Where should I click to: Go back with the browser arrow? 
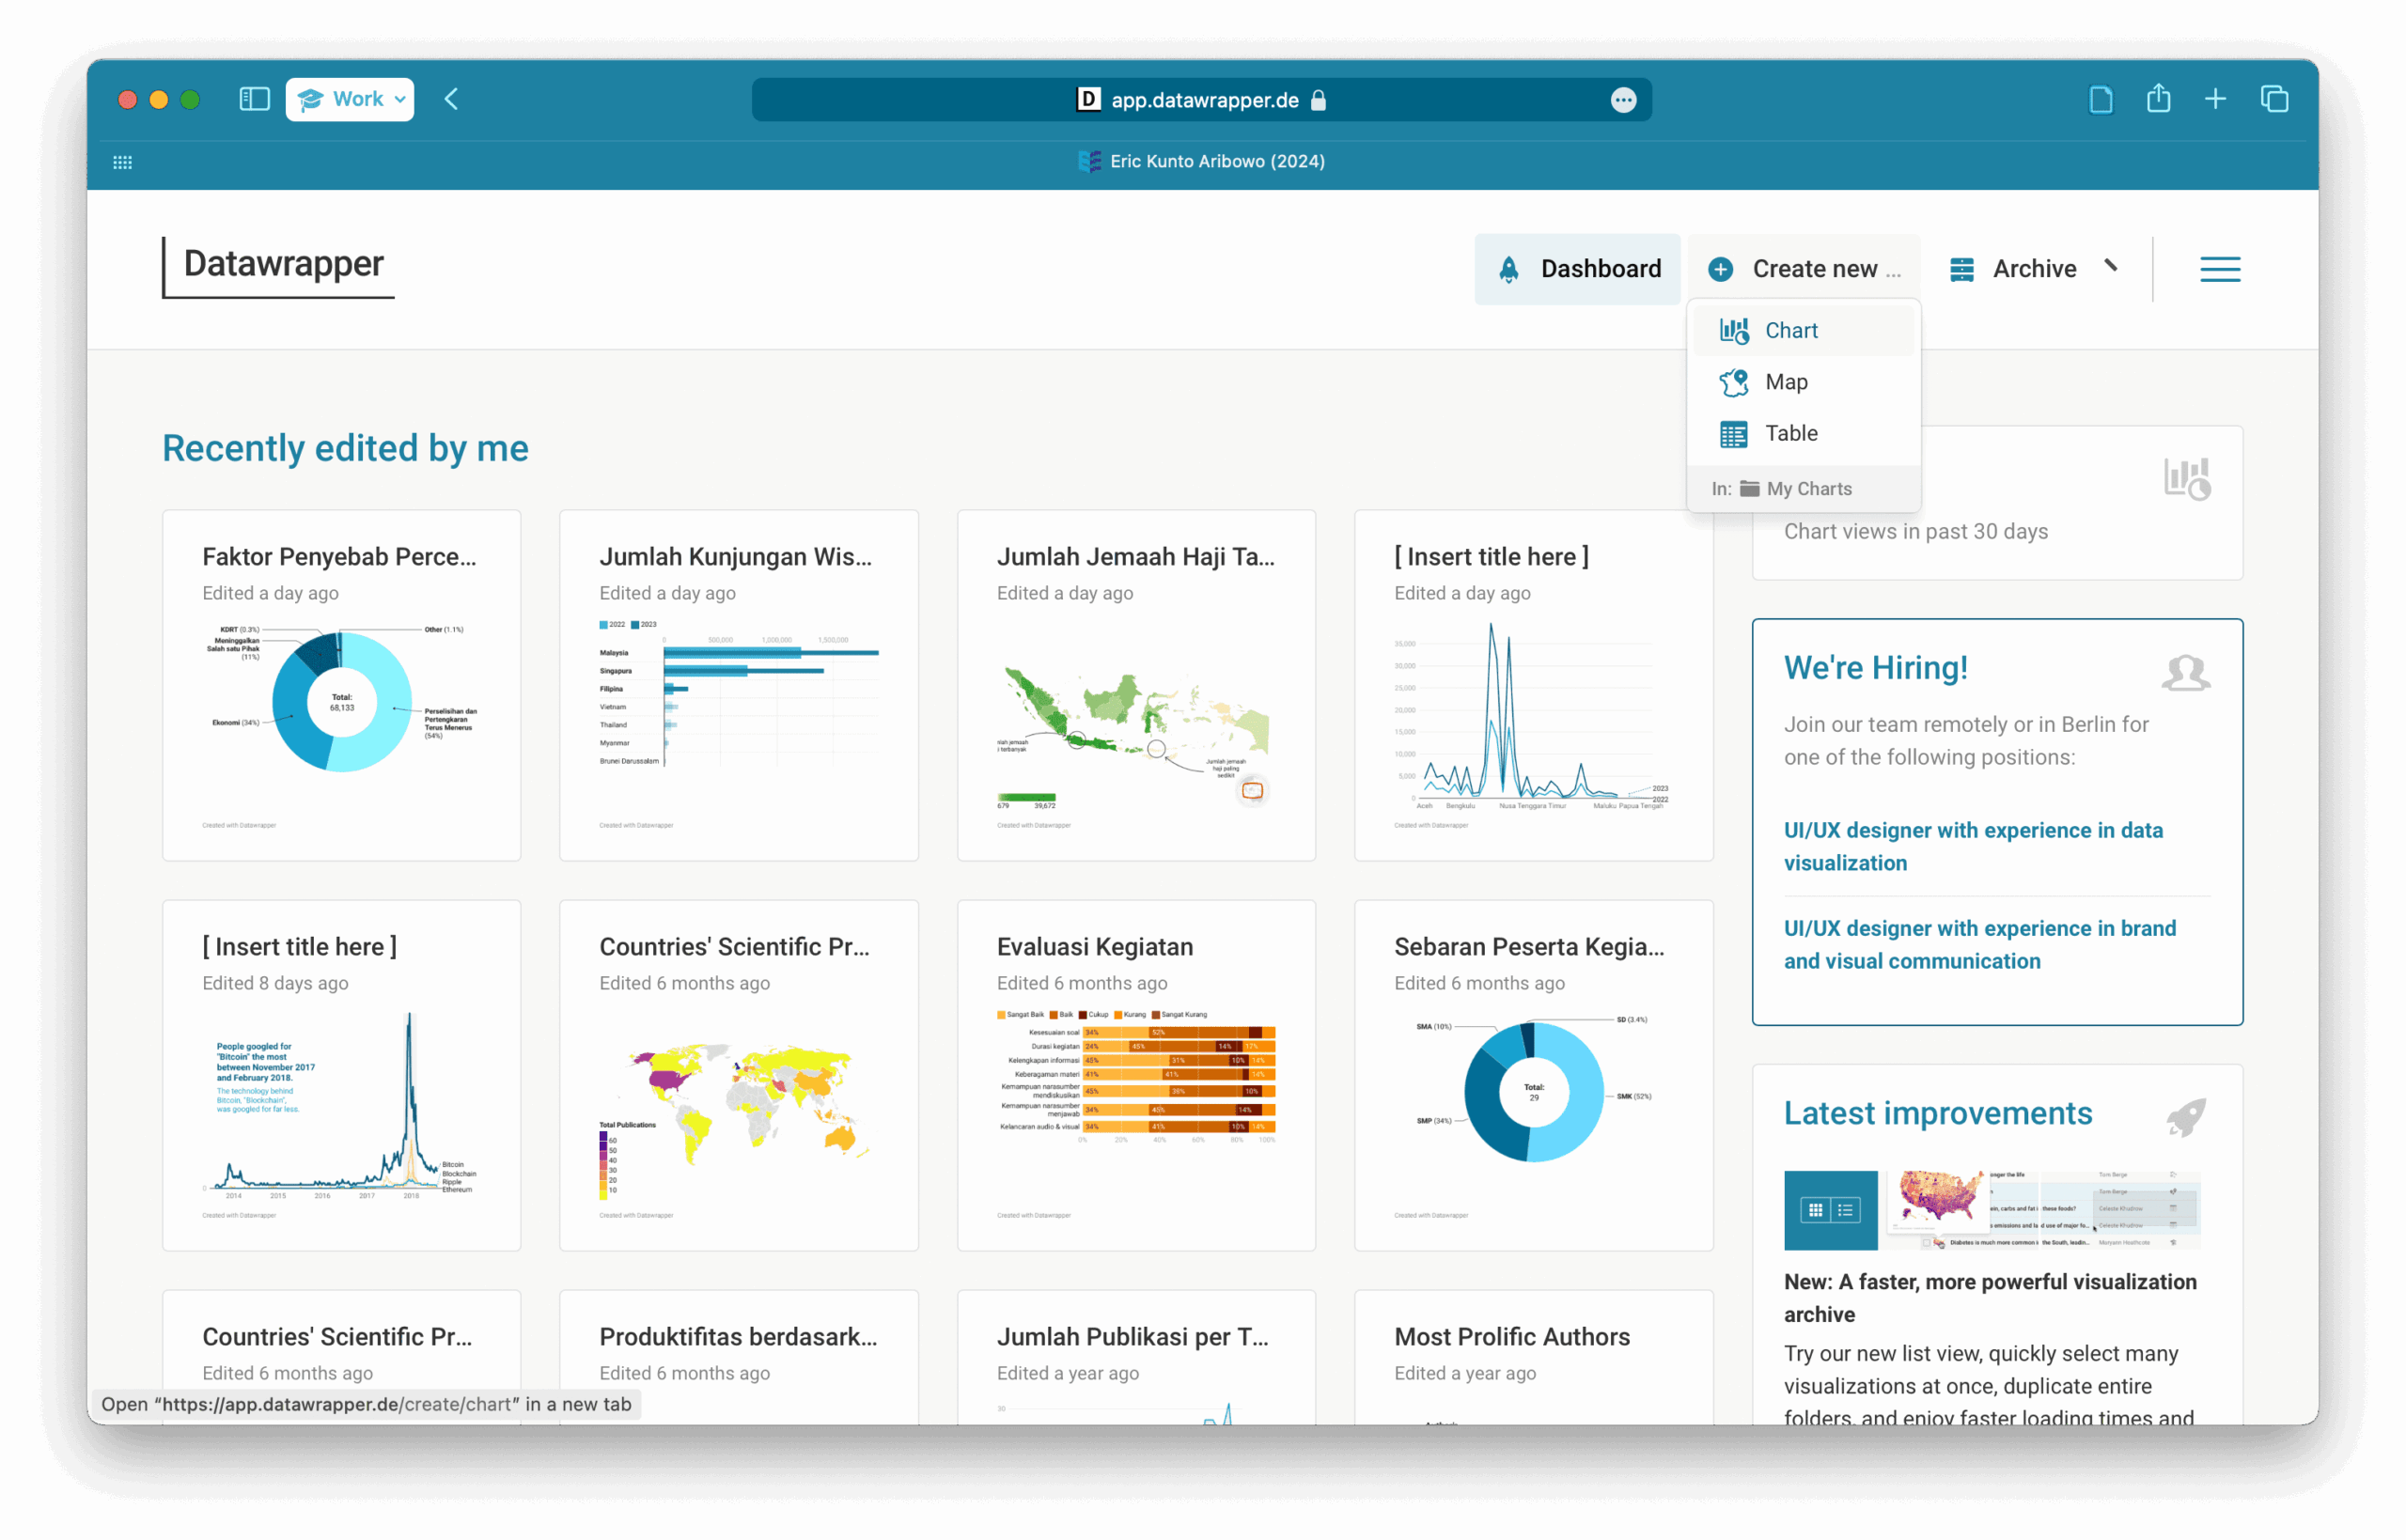[451, 99]
